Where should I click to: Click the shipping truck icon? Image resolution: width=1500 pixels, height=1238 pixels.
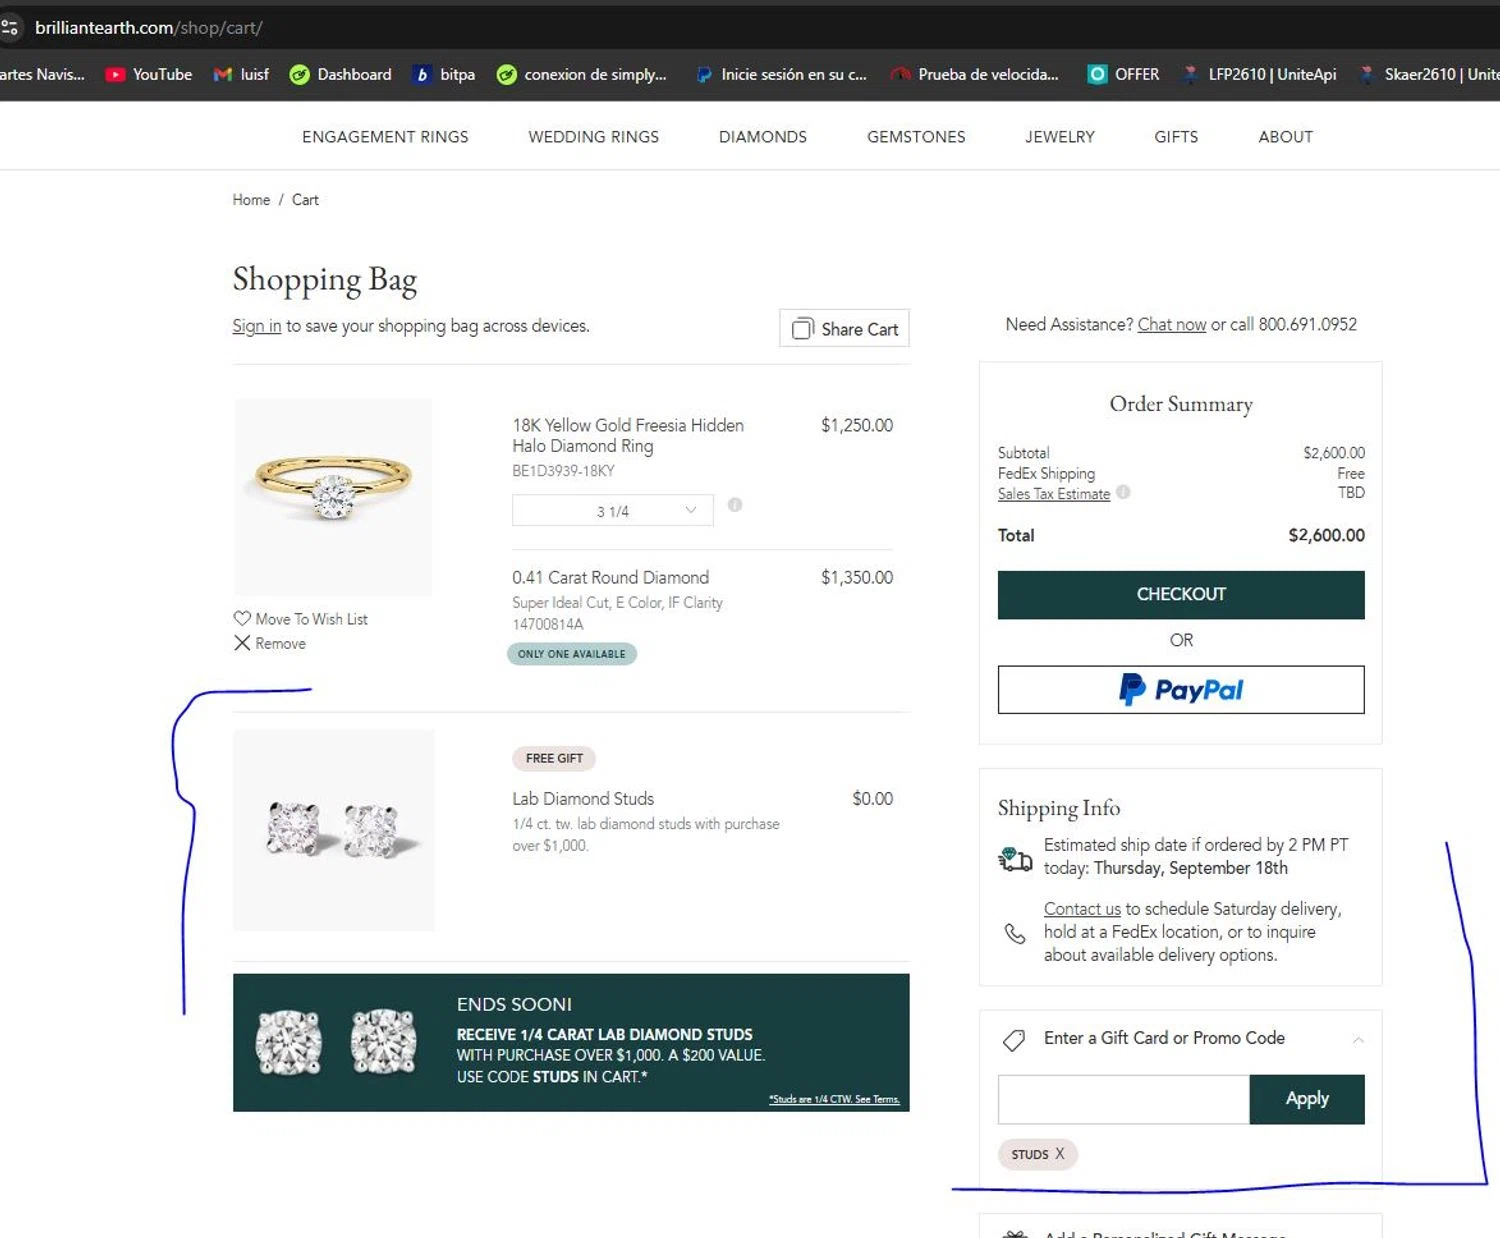tap(1015, 858)
